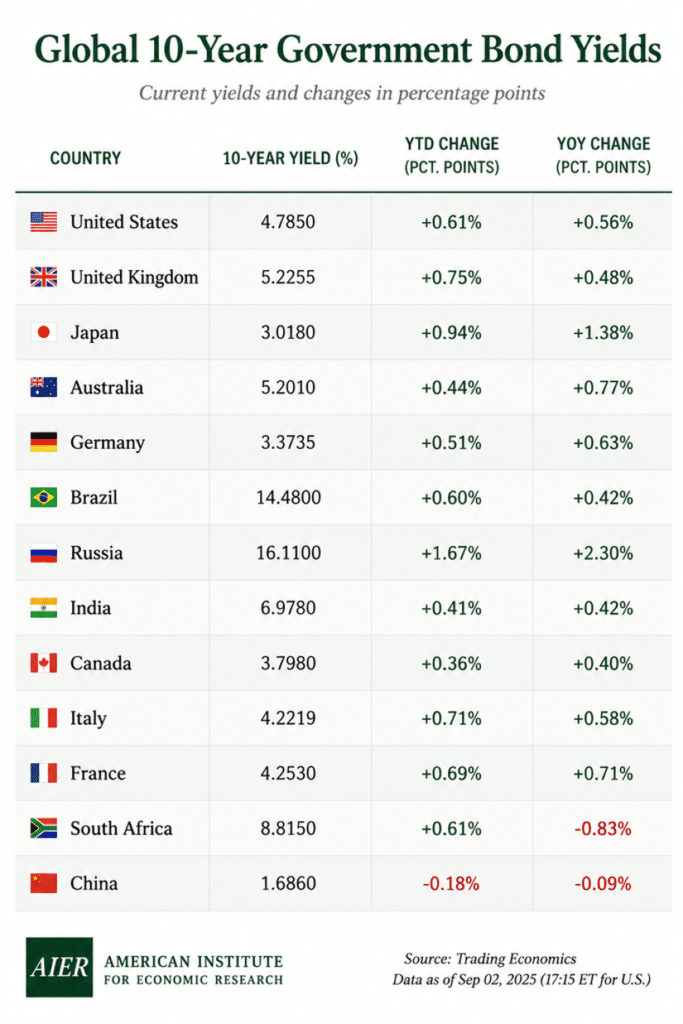This screenshot has height=1024, width=683.
Task: Click the AIER logo box
Action: 59,967
